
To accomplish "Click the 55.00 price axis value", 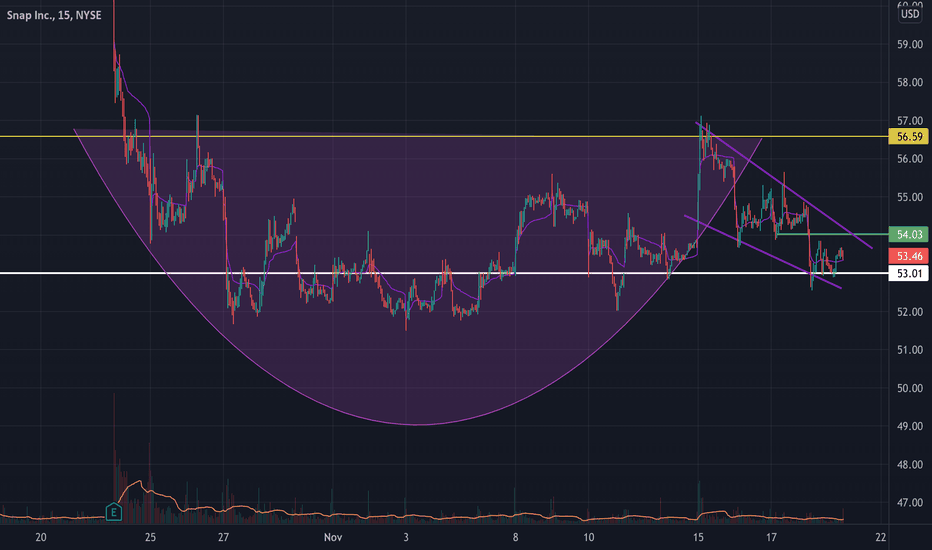I will tap(910, 197).
